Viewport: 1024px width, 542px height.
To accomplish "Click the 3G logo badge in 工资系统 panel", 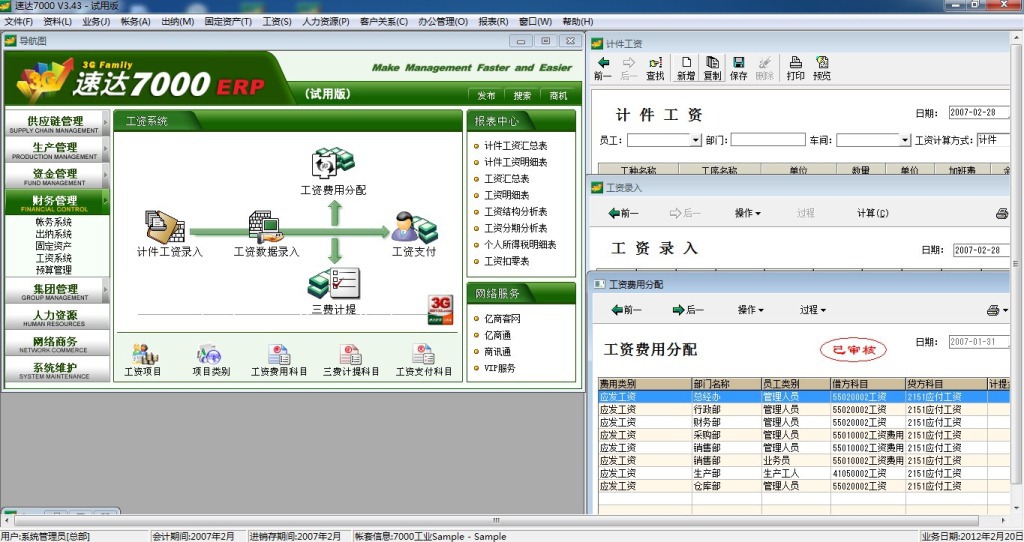I will [440, 310].
